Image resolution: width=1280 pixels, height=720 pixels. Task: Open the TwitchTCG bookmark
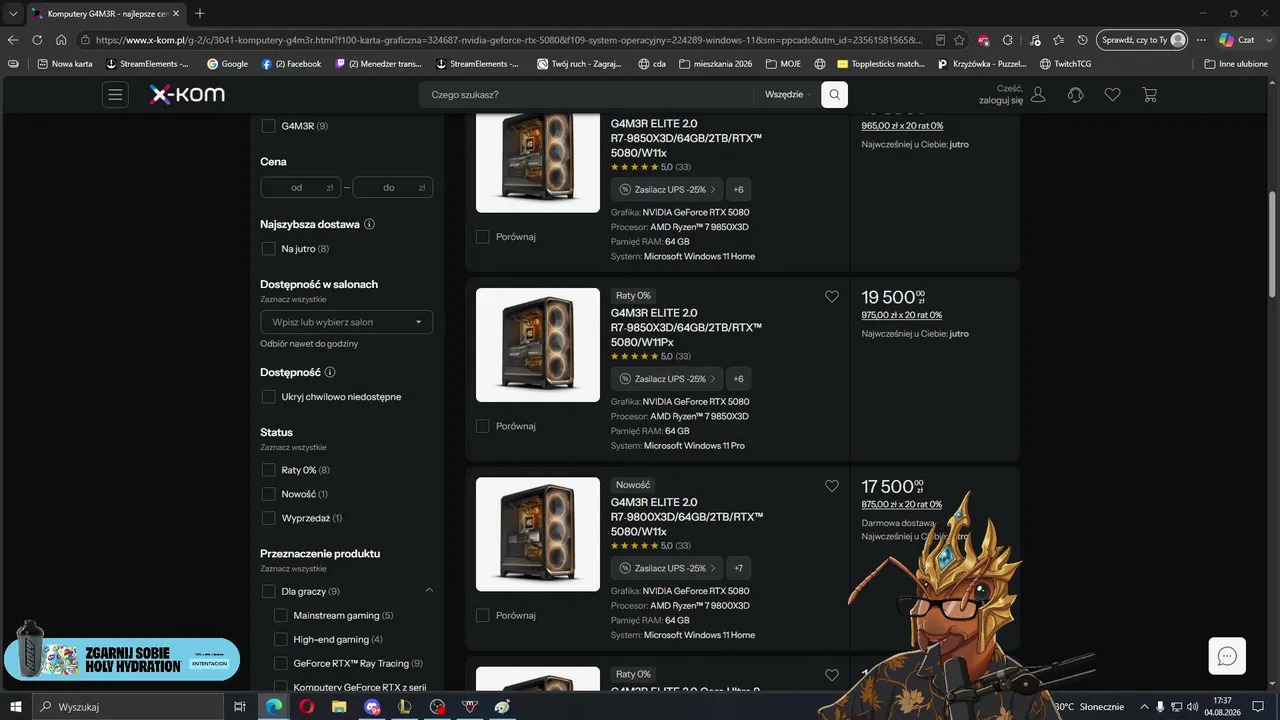(1064, 64)
